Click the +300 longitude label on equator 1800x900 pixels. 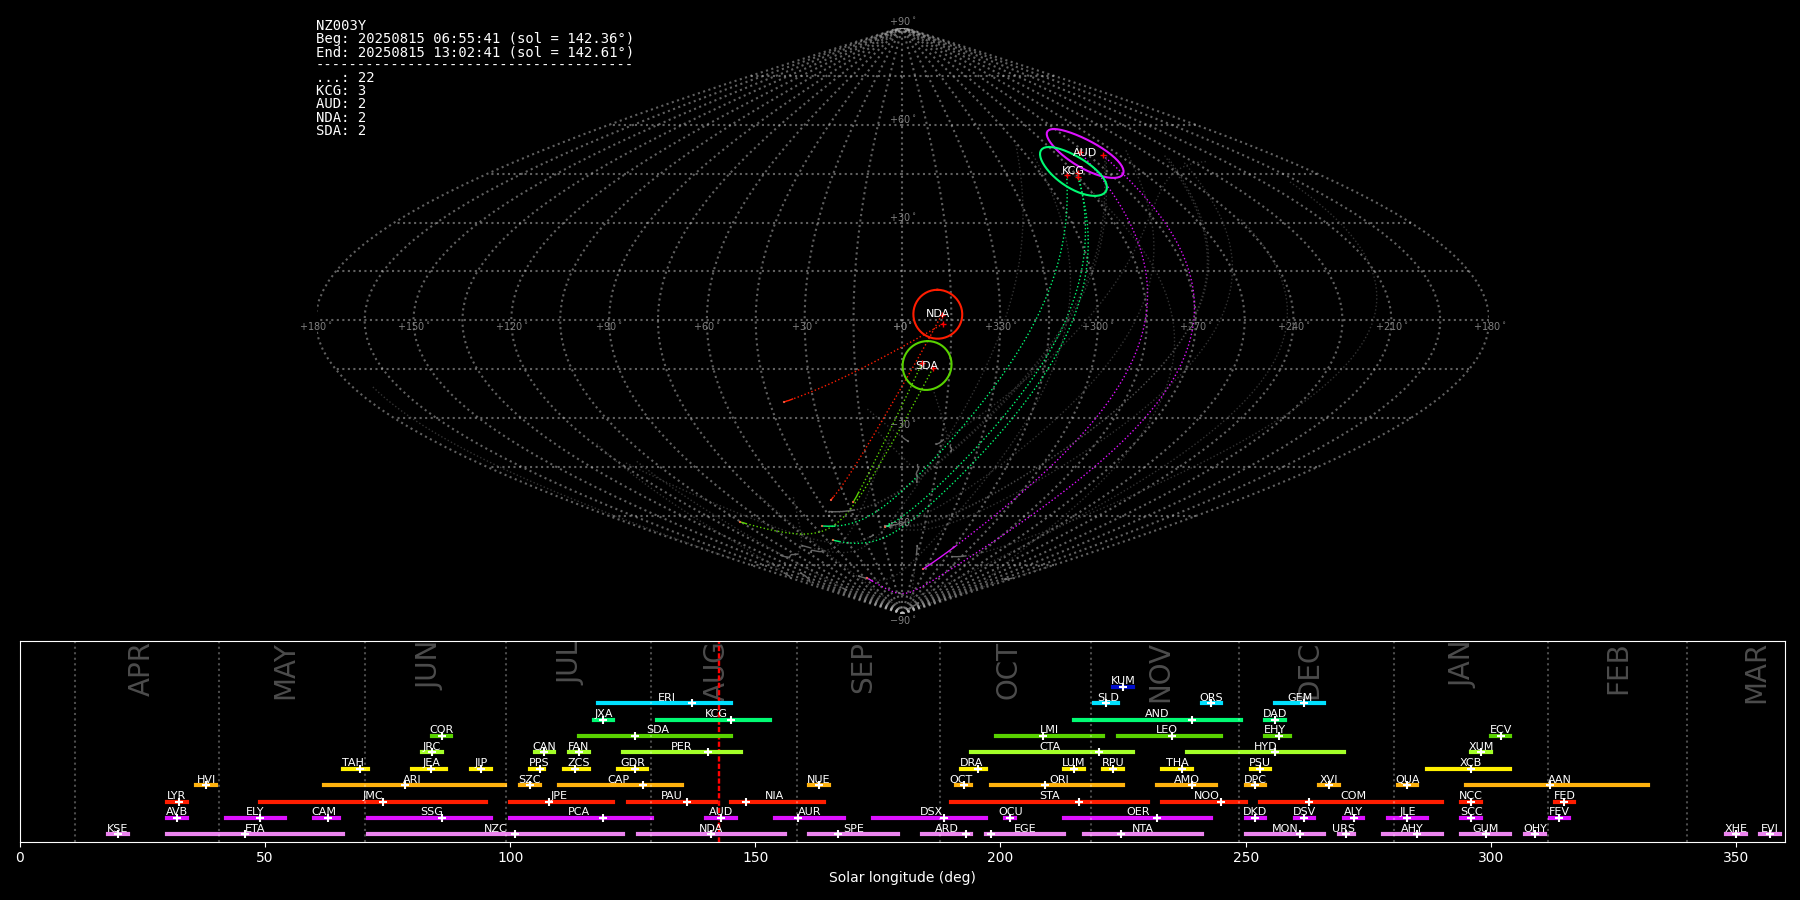[x=1095, y=326]
